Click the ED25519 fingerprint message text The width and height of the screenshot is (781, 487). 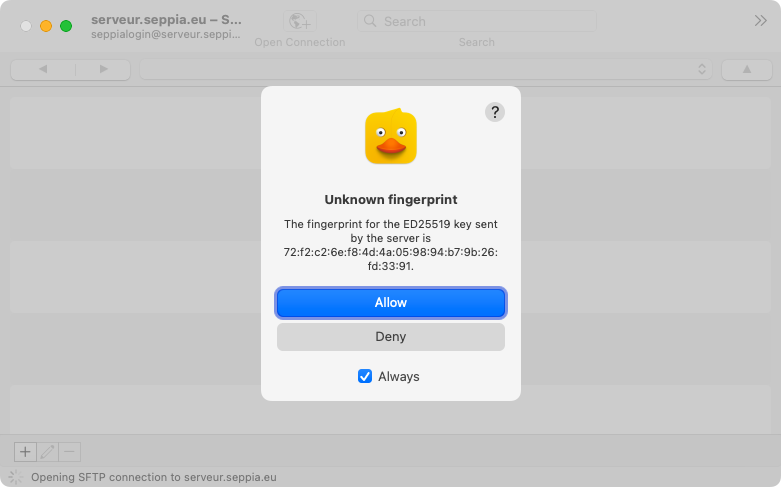pyautogui.click(x=391, y=246)
